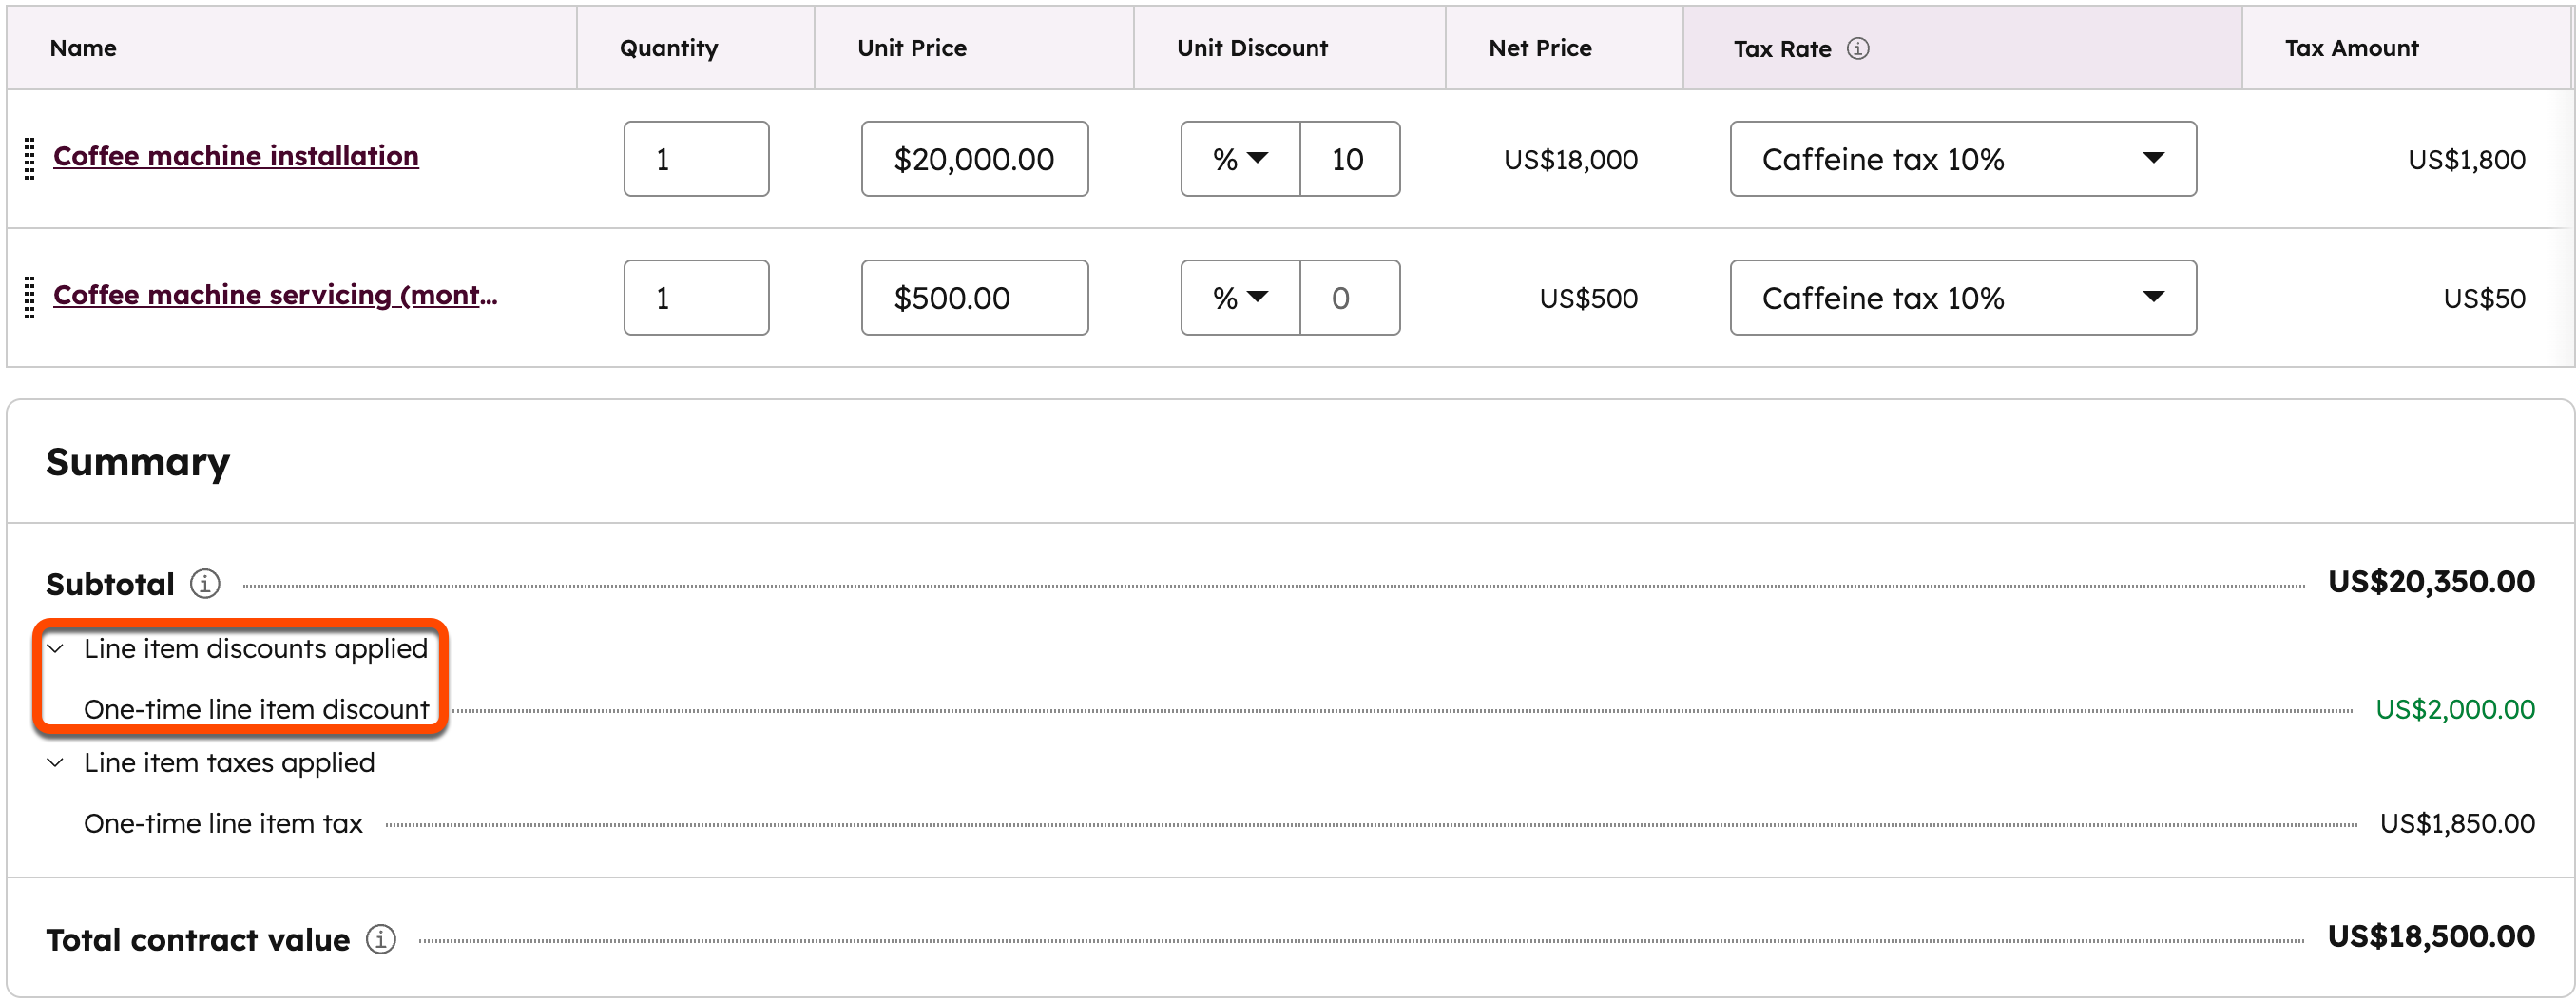Screen dimensions: 2576x1002
Task: Select the 10 percent discount value field
Action: pos(1349,158)
